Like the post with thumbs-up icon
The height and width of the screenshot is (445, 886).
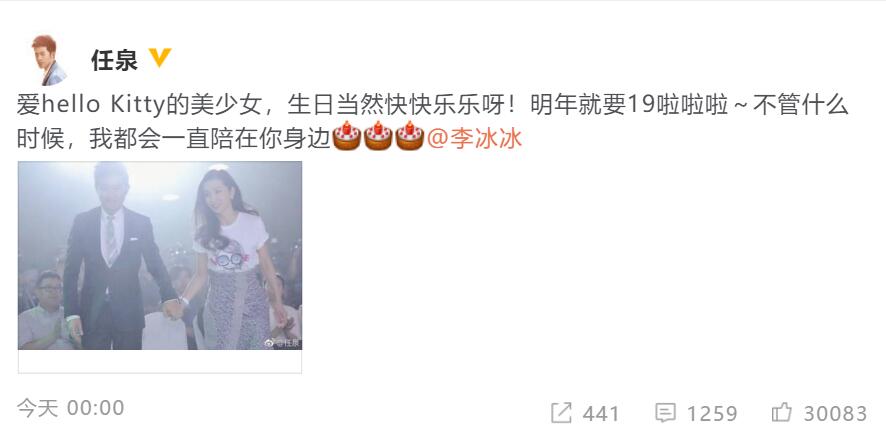point(781,412)
